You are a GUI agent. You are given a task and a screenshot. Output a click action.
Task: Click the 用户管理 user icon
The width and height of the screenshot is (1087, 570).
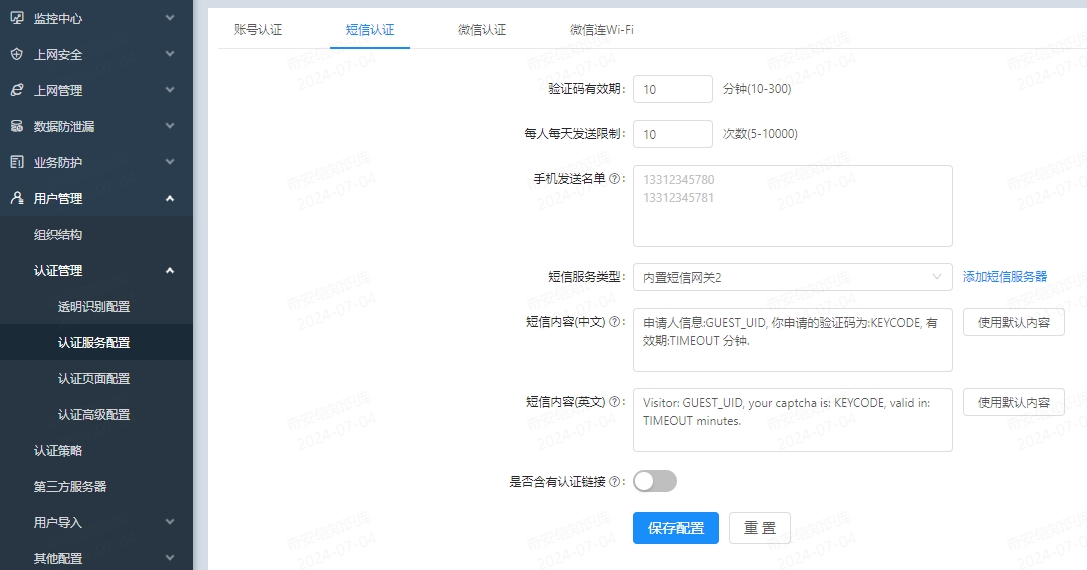tap(16, 198)
